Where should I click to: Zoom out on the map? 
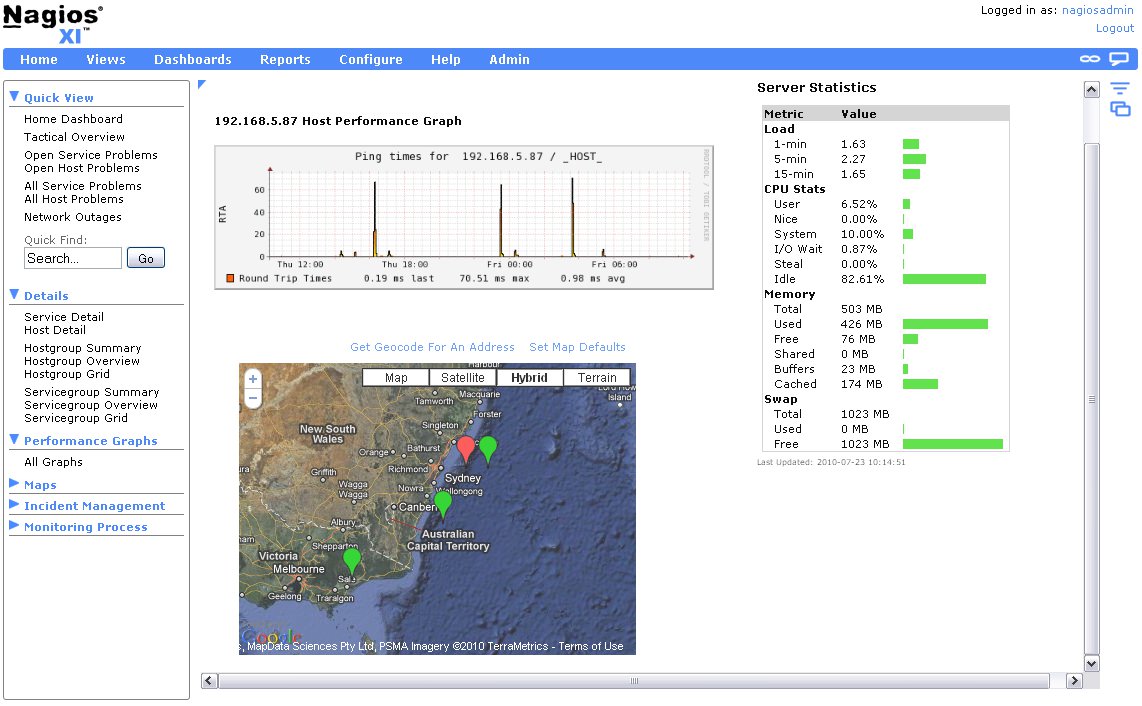[x=253, y=398]
